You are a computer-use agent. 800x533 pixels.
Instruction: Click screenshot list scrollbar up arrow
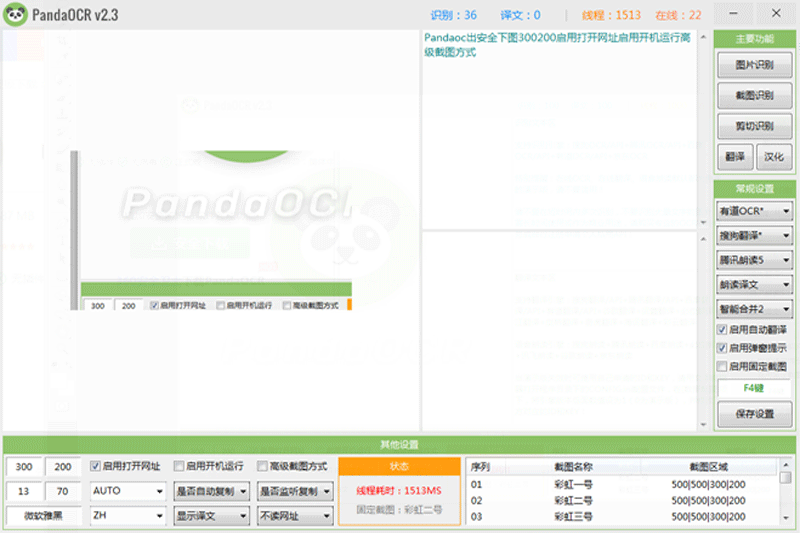[786, 465]
